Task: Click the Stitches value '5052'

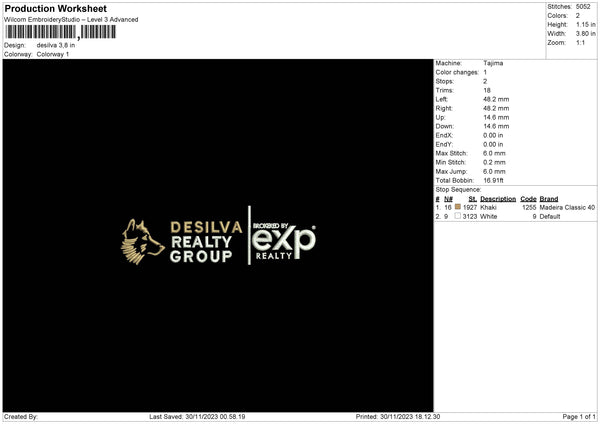Action: pyautogui.click(x=583, y=7)
